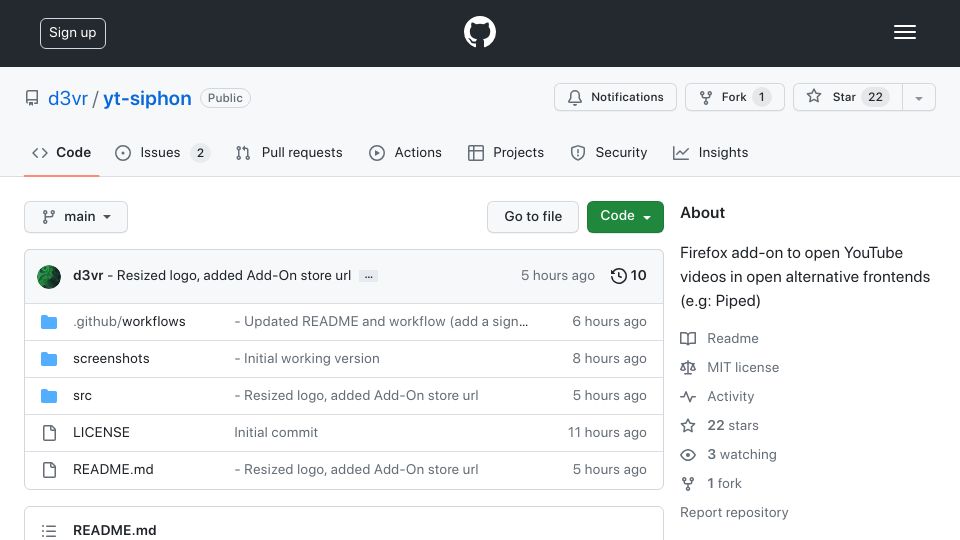Click 8 hours ago in screenshots row
Viewport: 960px width, 540px height.
tap(609, 358)
